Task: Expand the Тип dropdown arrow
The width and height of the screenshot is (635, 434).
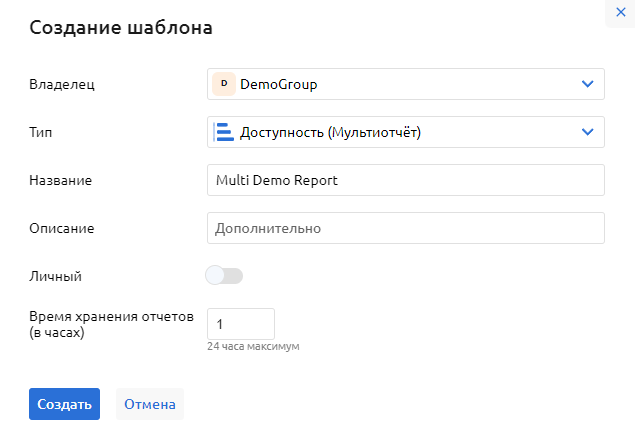Action: point(587,132)
